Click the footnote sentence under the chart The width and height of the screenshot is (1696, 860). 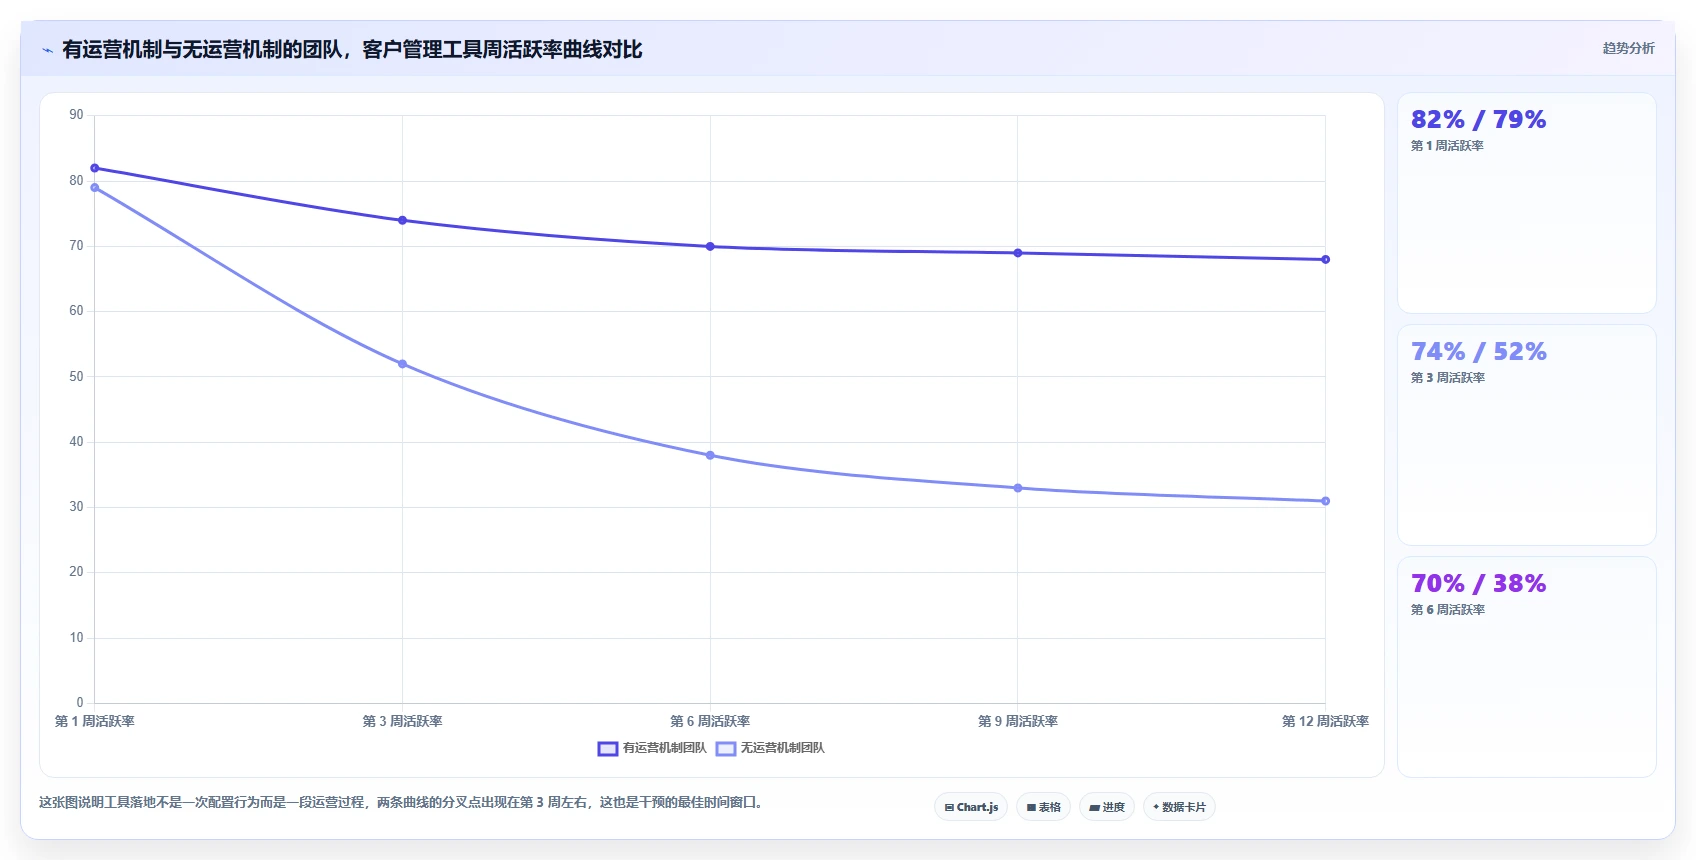[x=402, y=802]
